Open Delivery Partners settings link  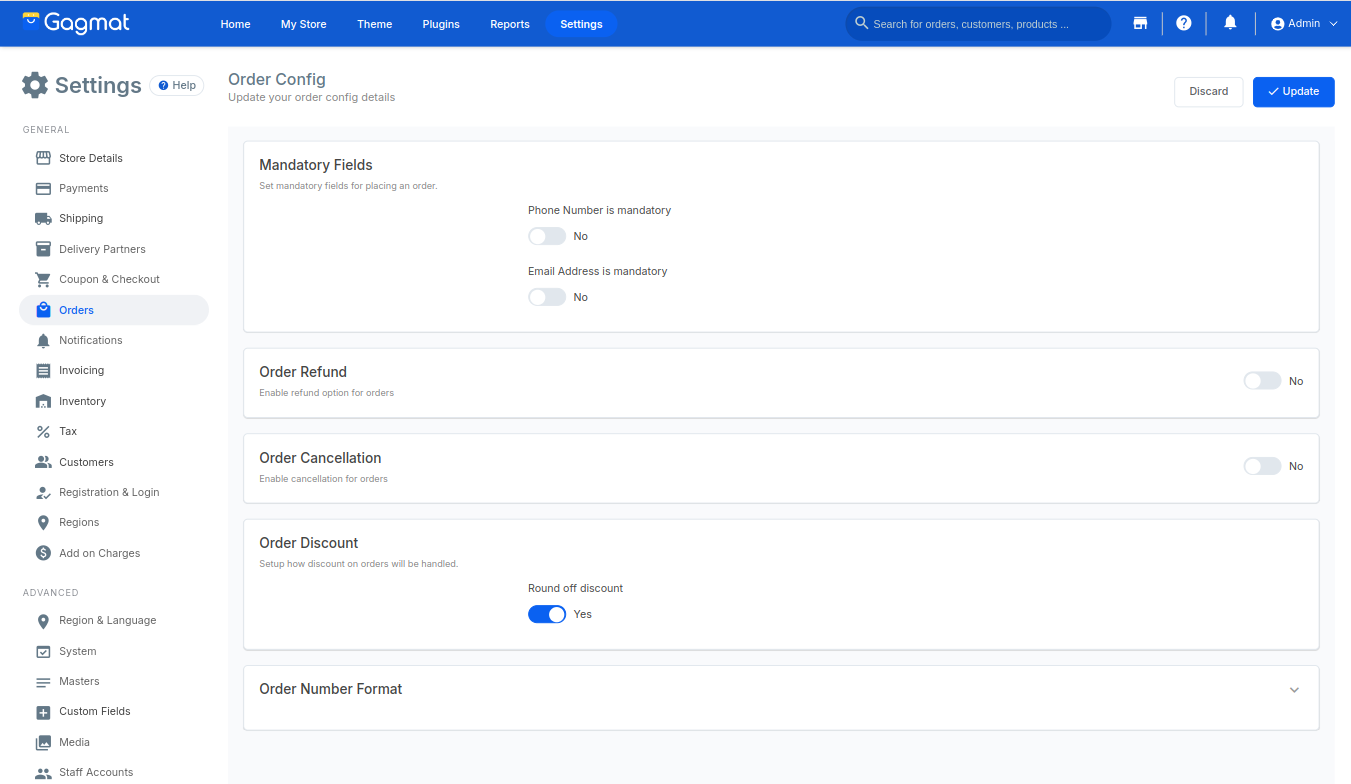click(102, 249)
